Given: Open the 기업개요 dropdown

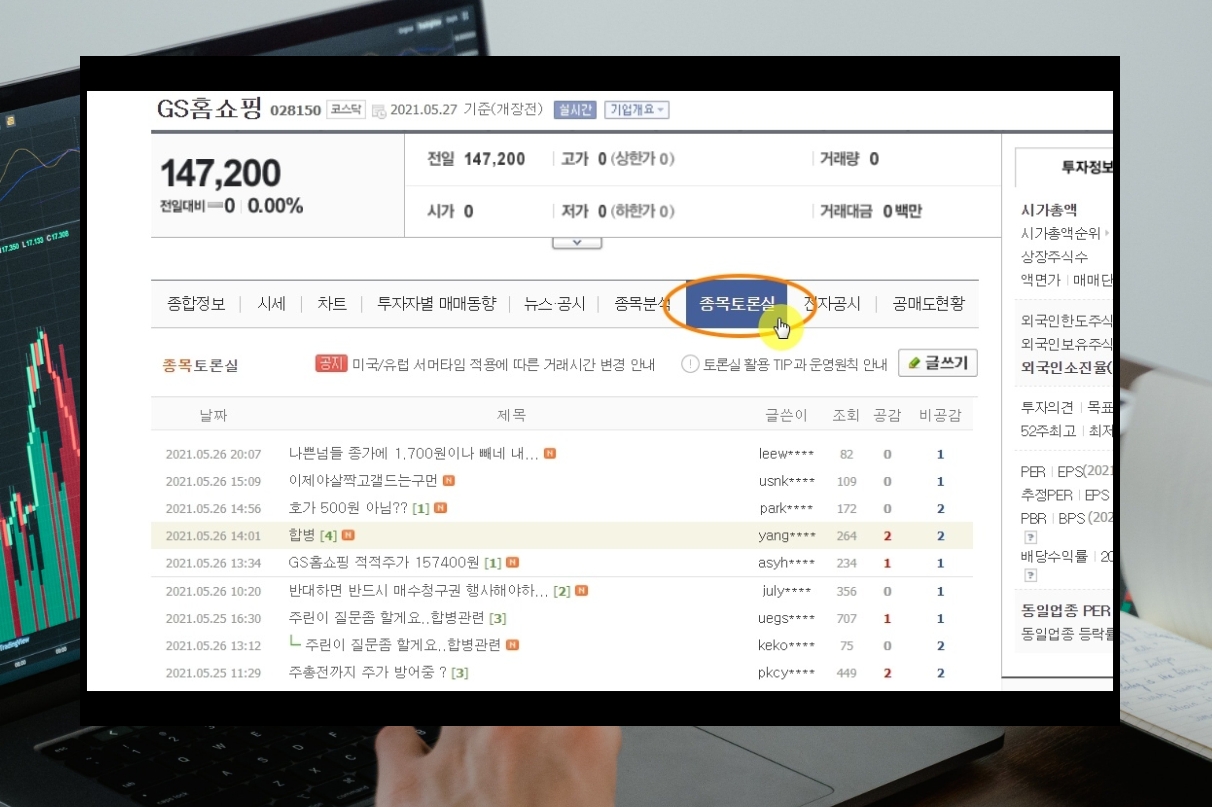Looking at the screenshot, I should point(637,109).
